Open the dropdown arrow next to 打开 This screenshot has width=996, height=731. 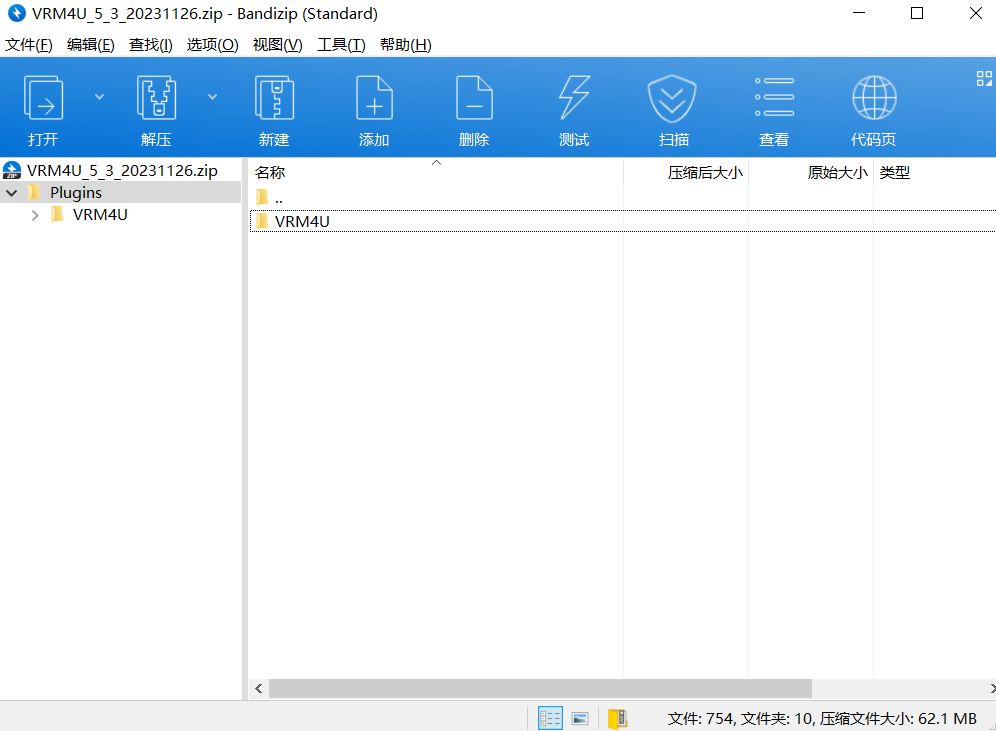click(x=99, y=97)
